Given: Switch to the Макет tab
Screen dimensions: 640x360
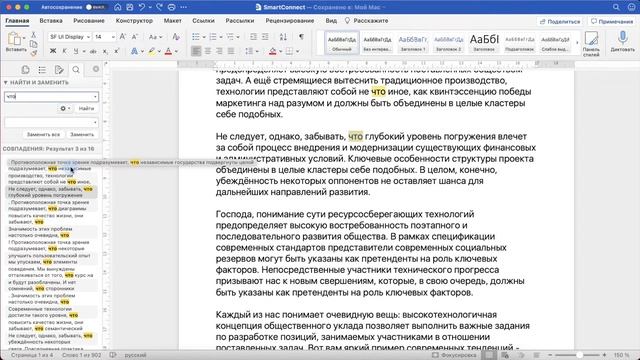Looking at the screenshot, I should point(173,20).
